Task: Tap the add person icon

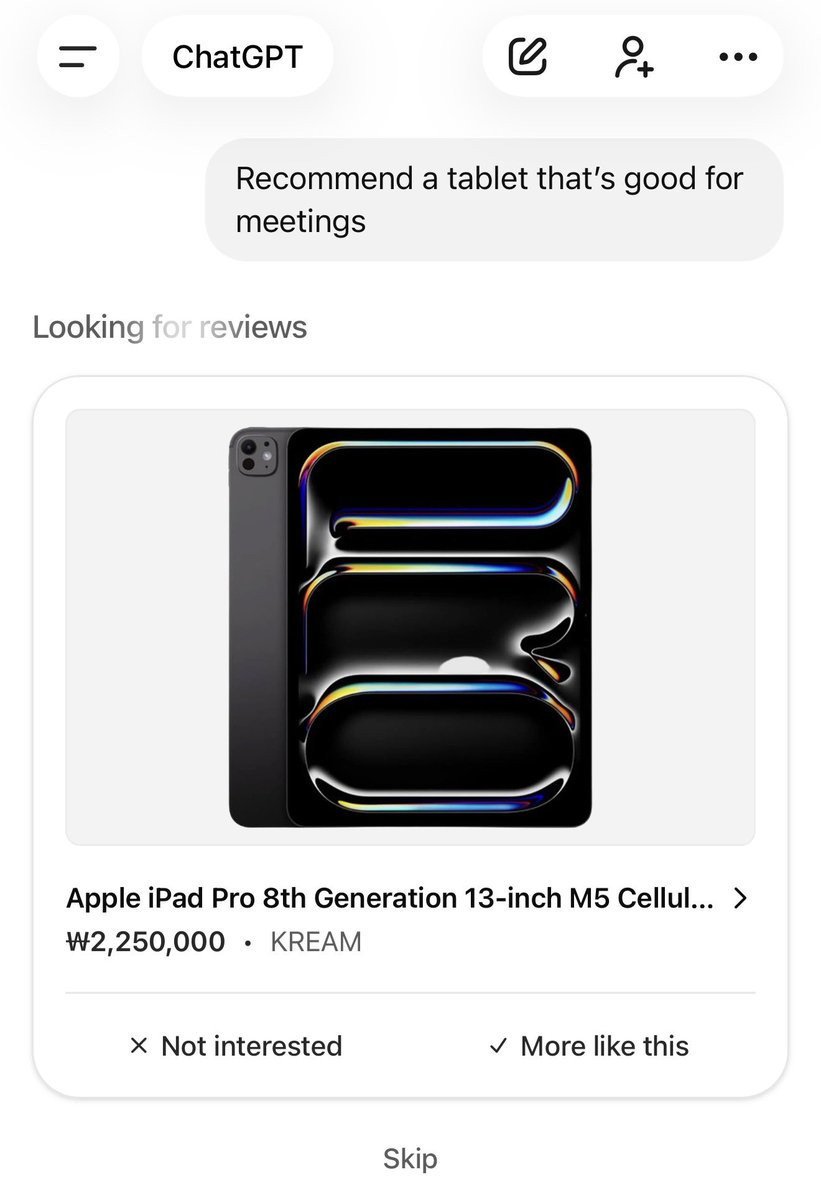Action: point(634,57)
